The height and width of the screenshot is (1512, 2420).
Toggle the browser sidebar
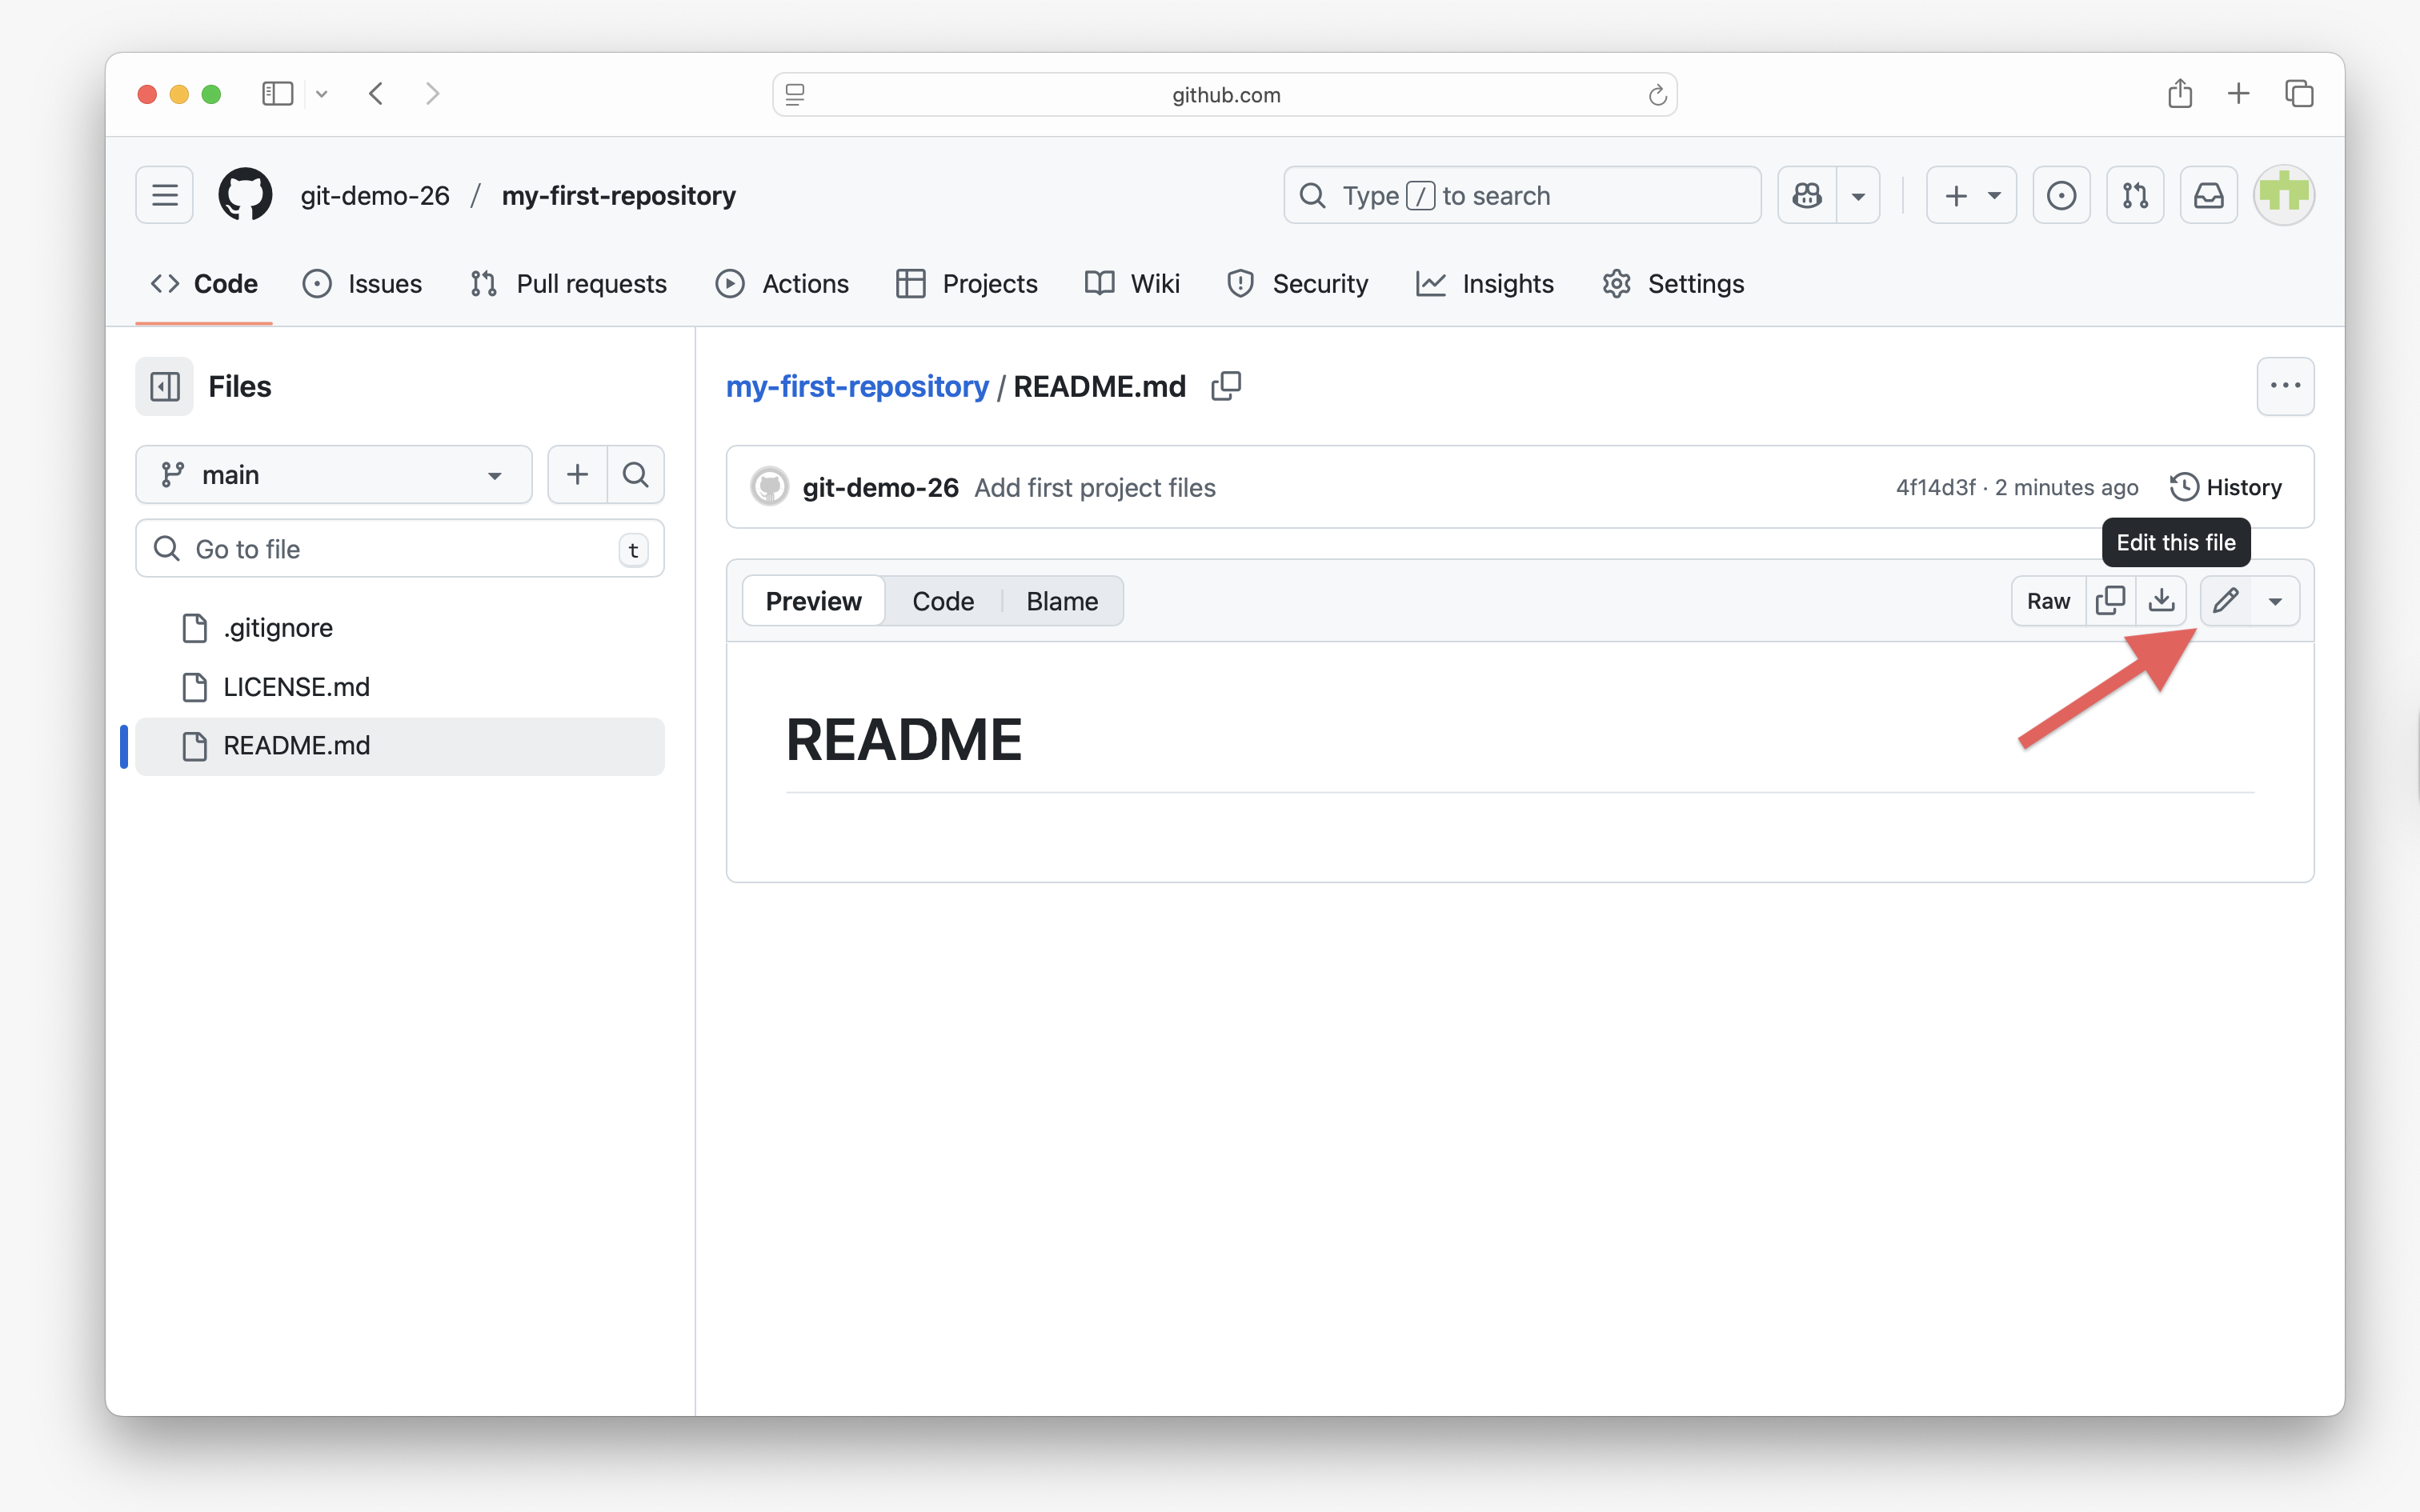(277, 93)
